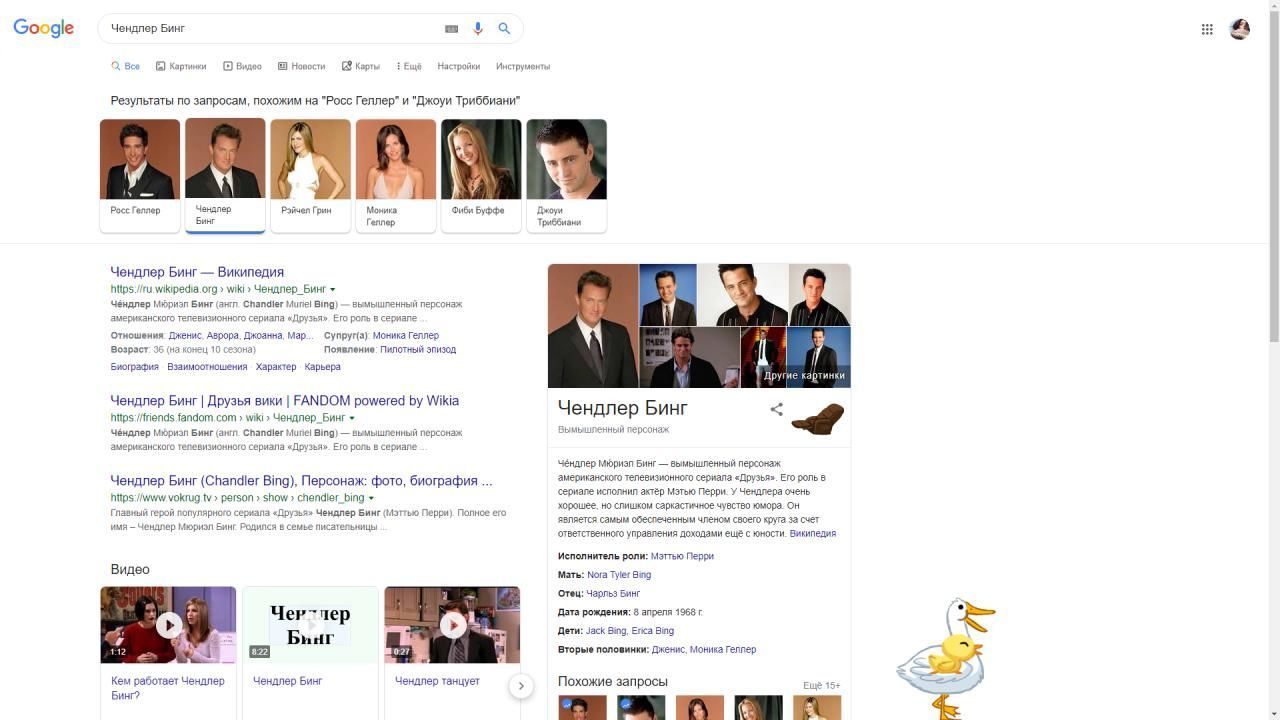The height and width of the screenshot is (720, 1280).
Task: Open the 'Чендлер танцует' video title link
Action: pyautogui.click(x=437, y=681)
